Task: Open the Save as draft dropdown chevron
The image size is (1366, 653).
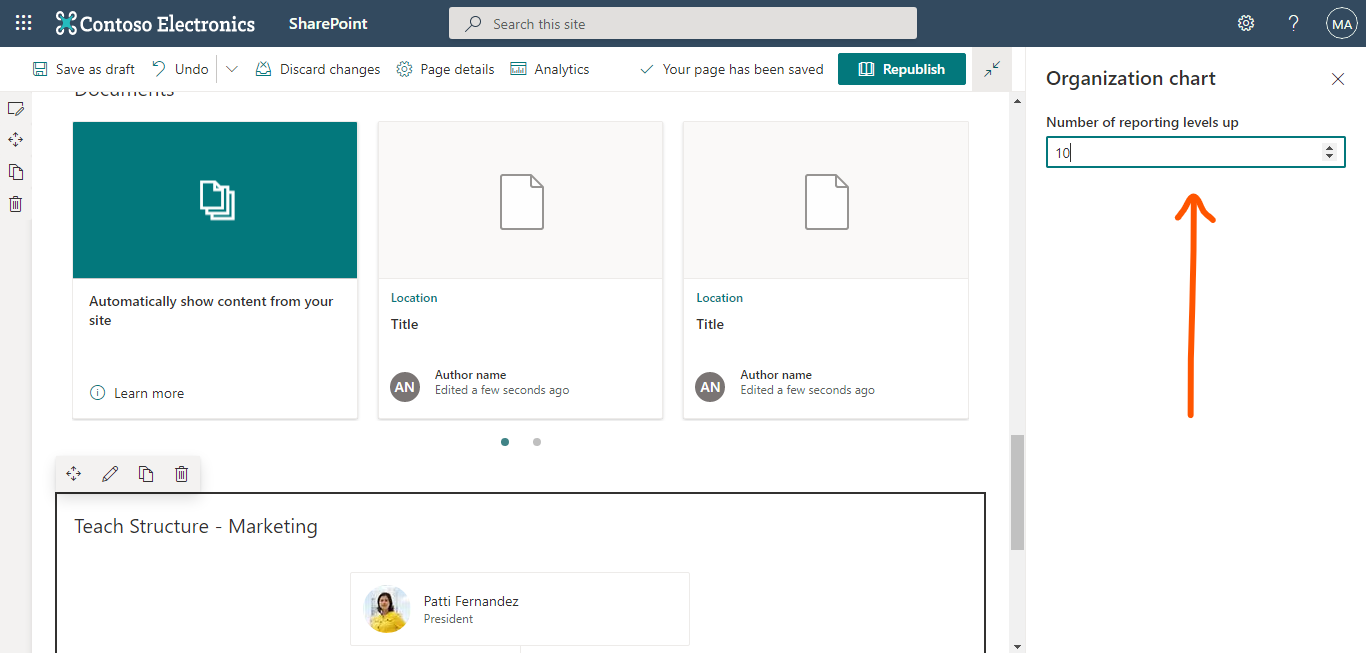Action: [232, 68]
